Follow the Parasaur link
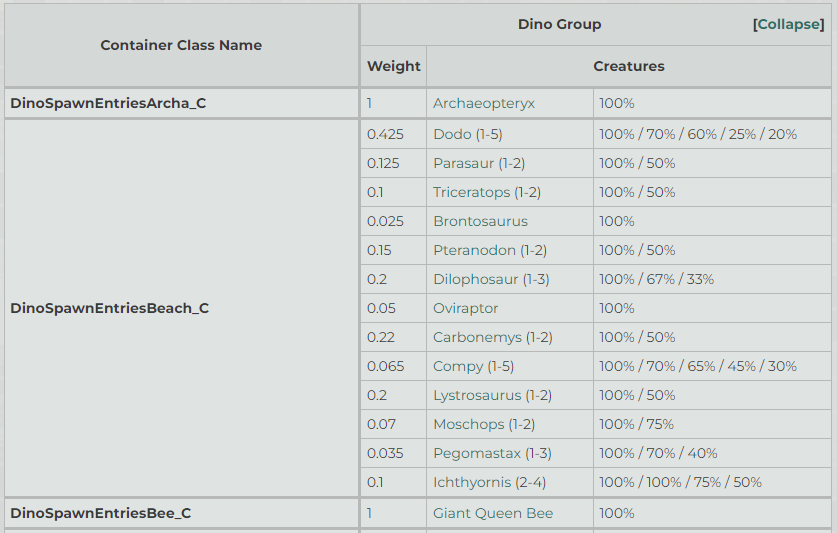This screenshot has height=533, width=837. point(463,163)
